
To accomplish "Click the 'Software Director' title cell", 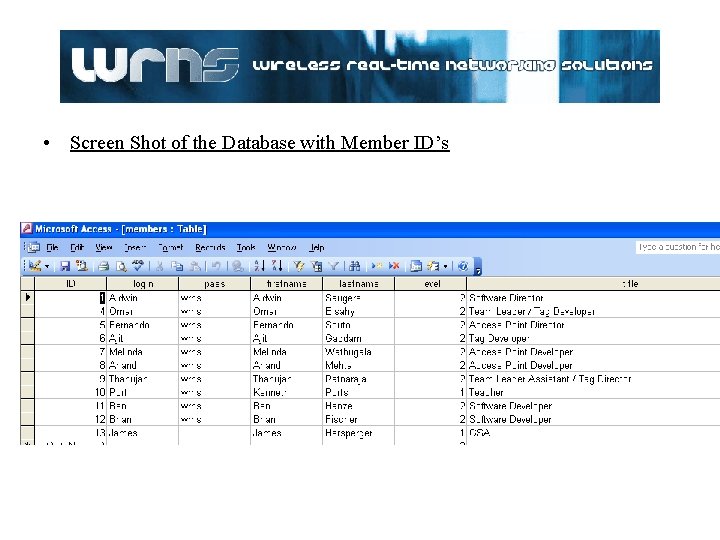I will [x=593, y=298].
